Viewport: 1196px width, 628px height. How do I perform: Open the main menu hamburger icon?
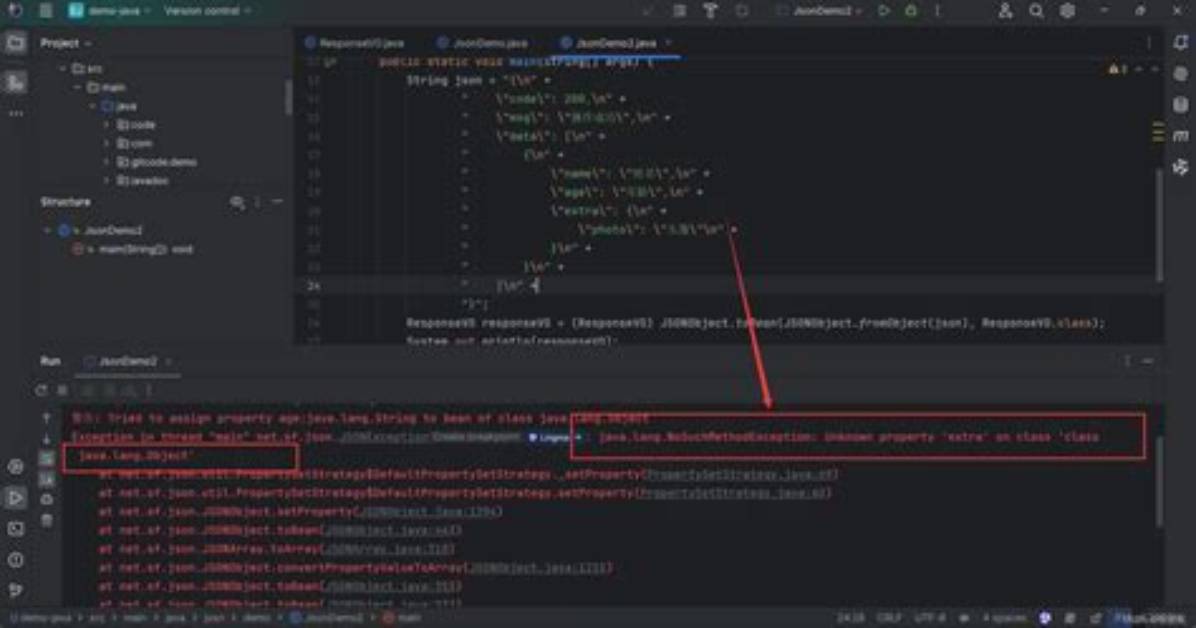click(x=46, y=11)
